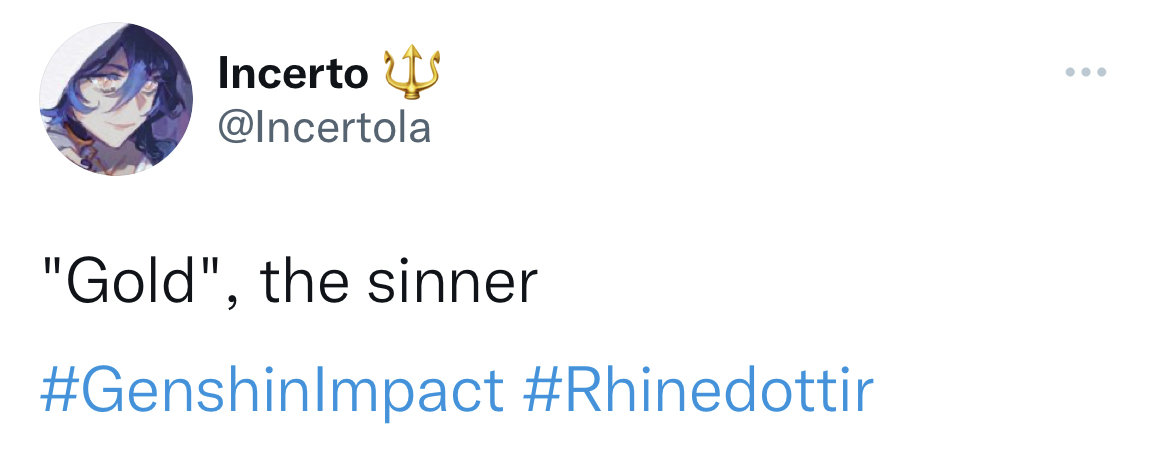Viewport: 1153px width, 460px height.
Task: Show tweets tagged GenshinImpact
Action: pyautogui.click(x=272, y=392)
